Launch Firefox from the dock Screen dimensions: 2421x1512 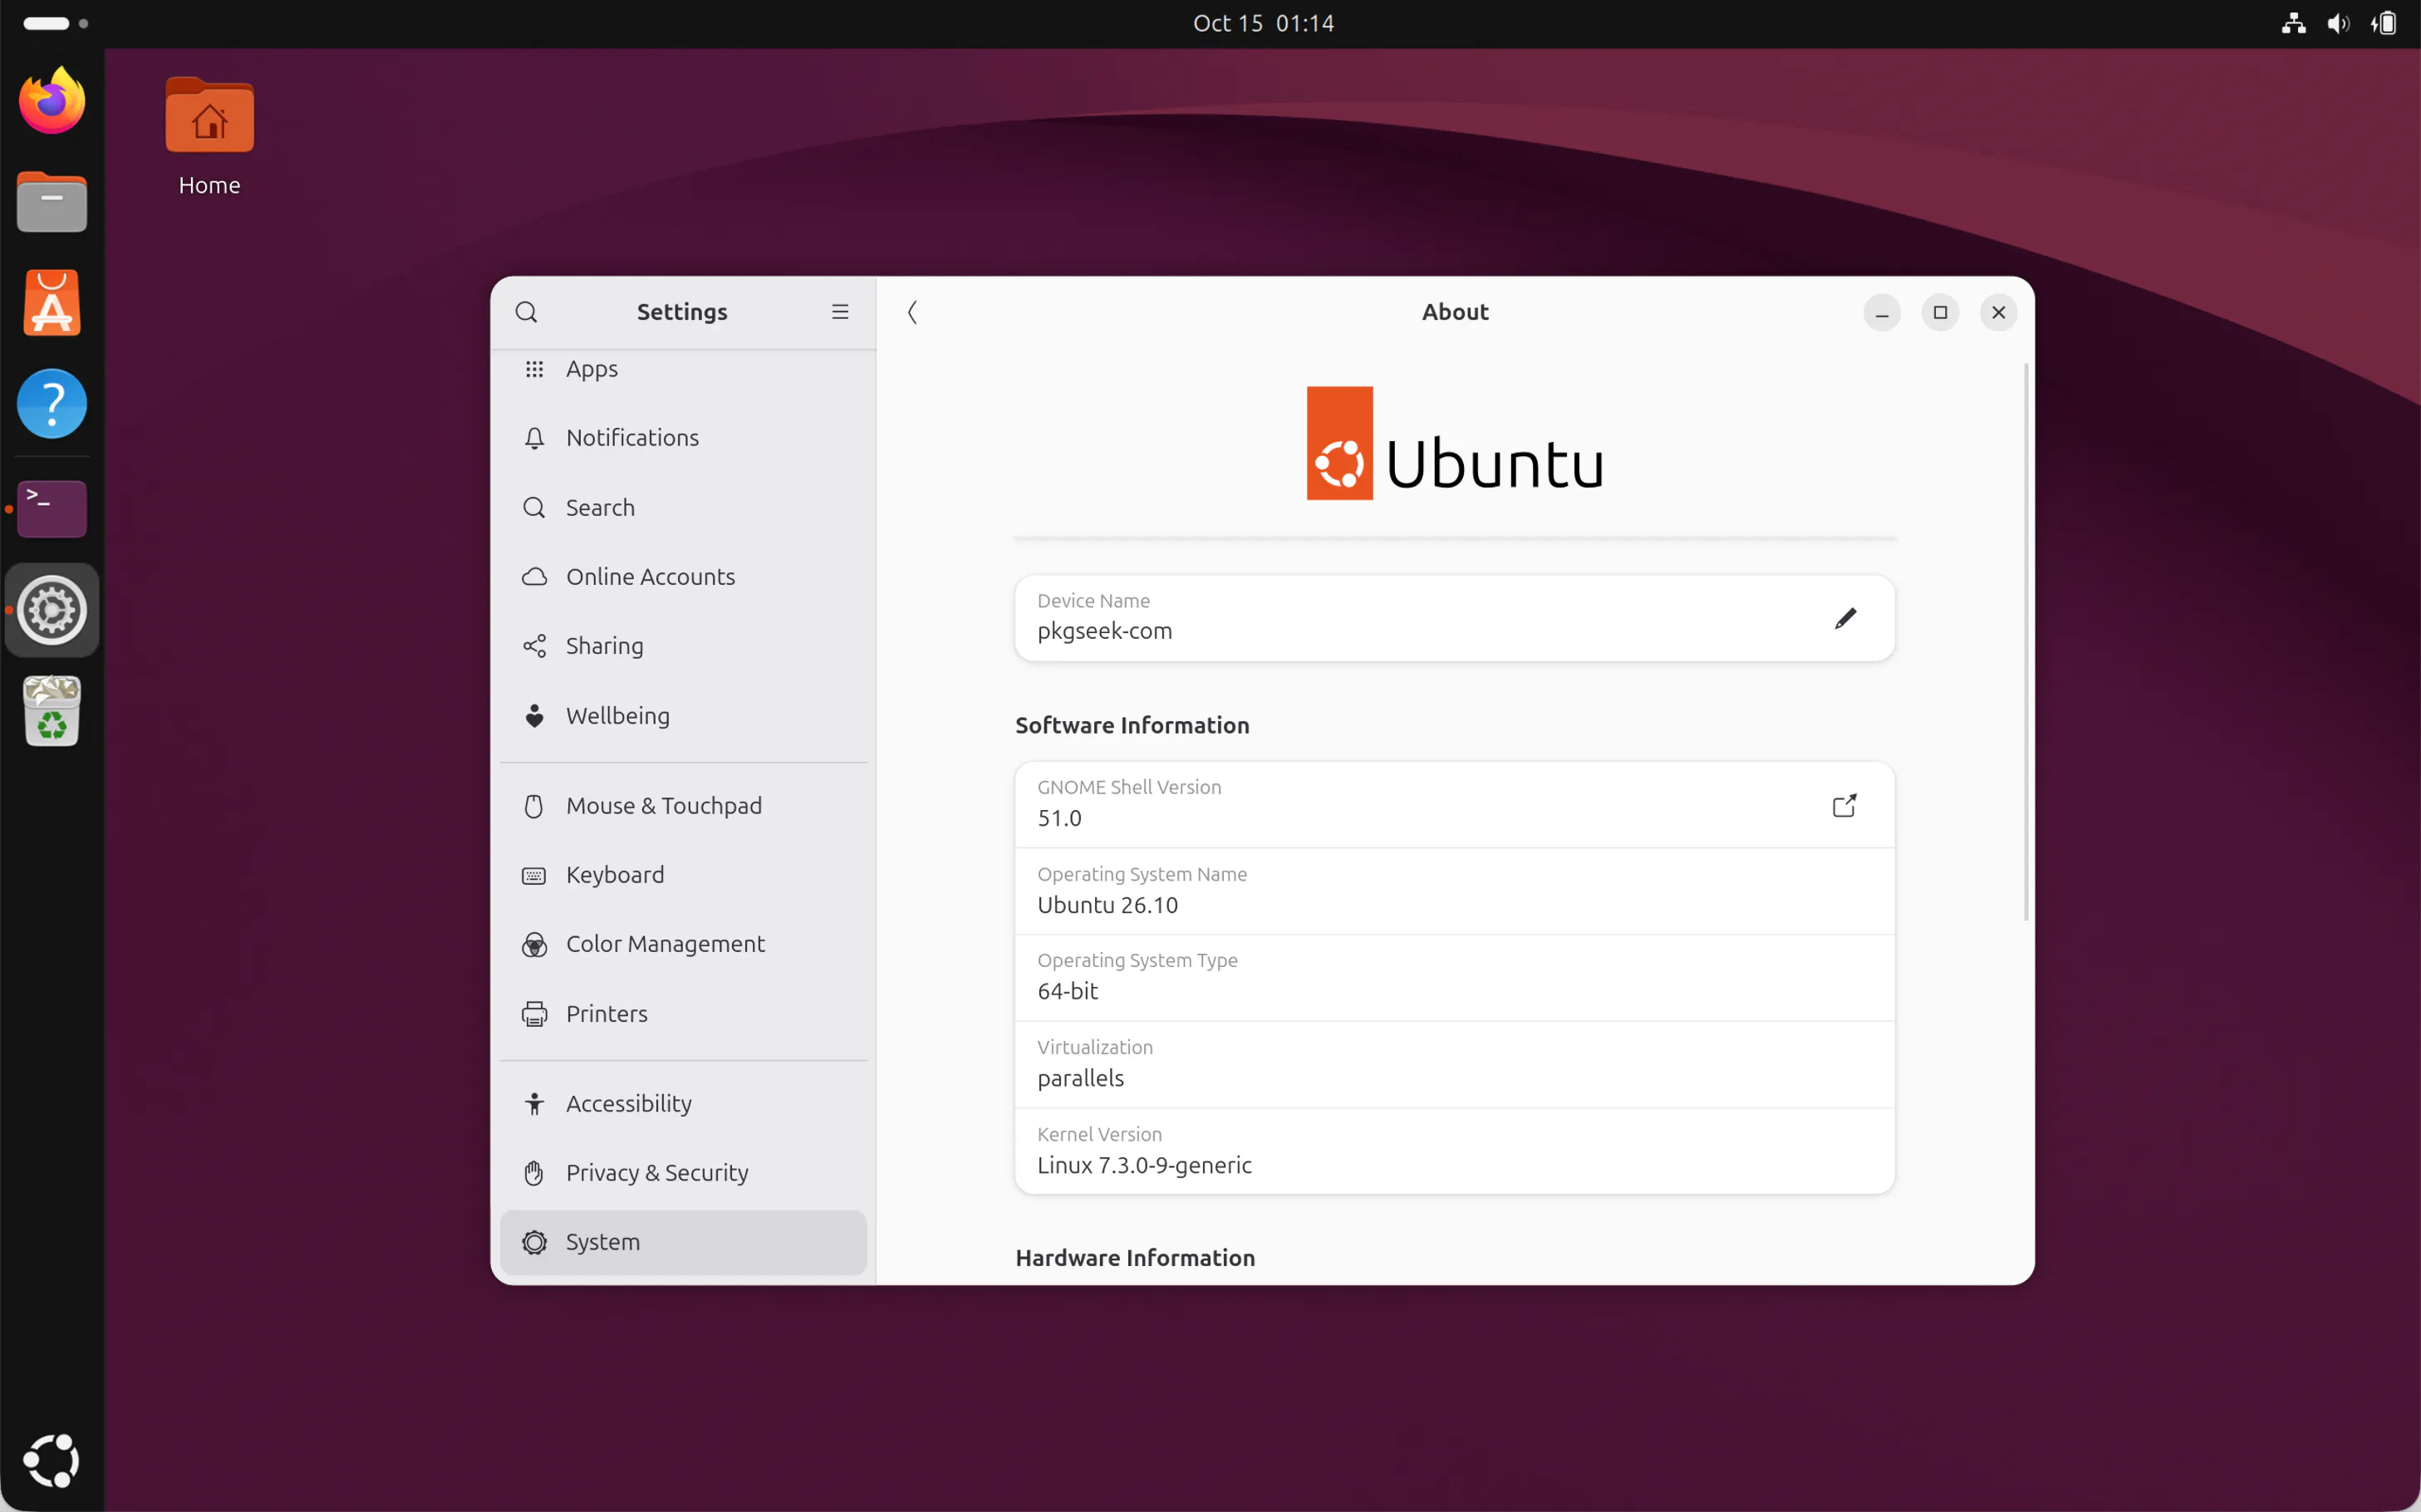coord(52,101)
